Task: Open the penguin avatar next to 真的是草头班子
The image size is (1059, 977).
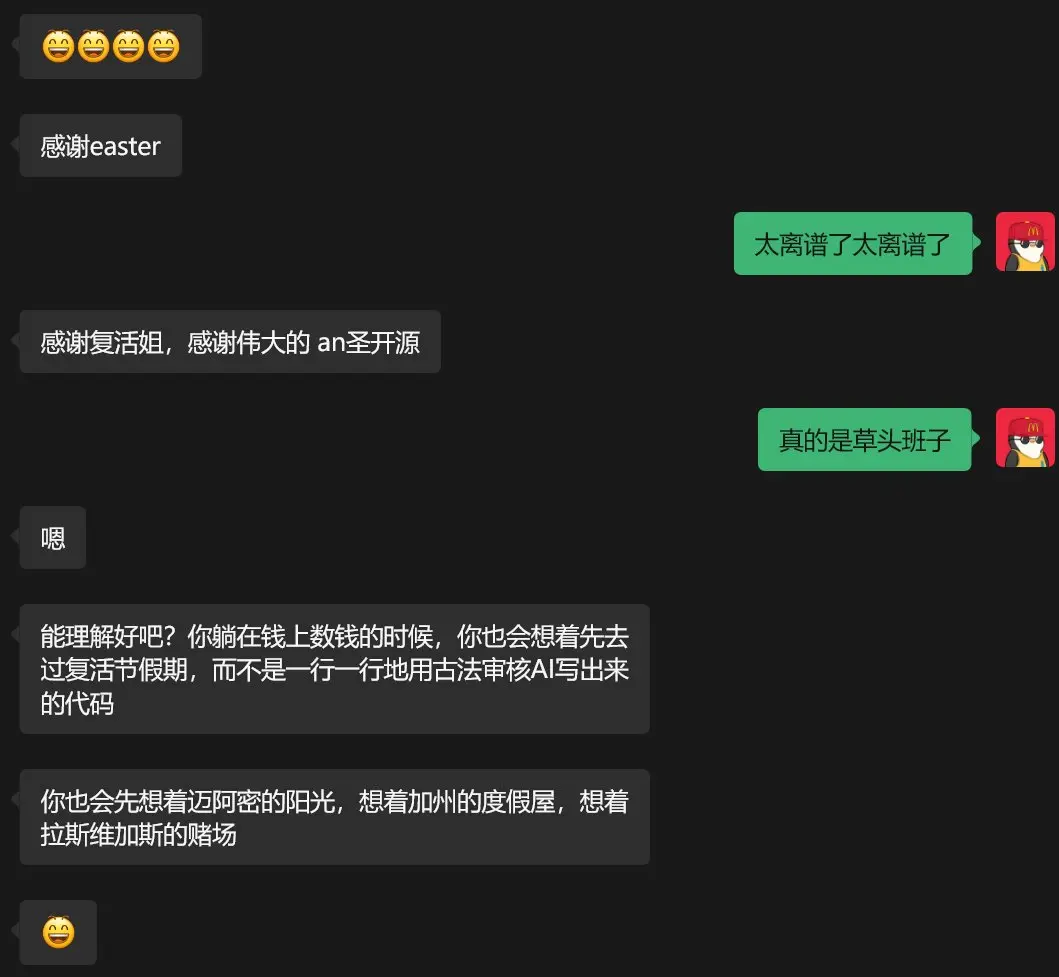Action: [1025, 438]
